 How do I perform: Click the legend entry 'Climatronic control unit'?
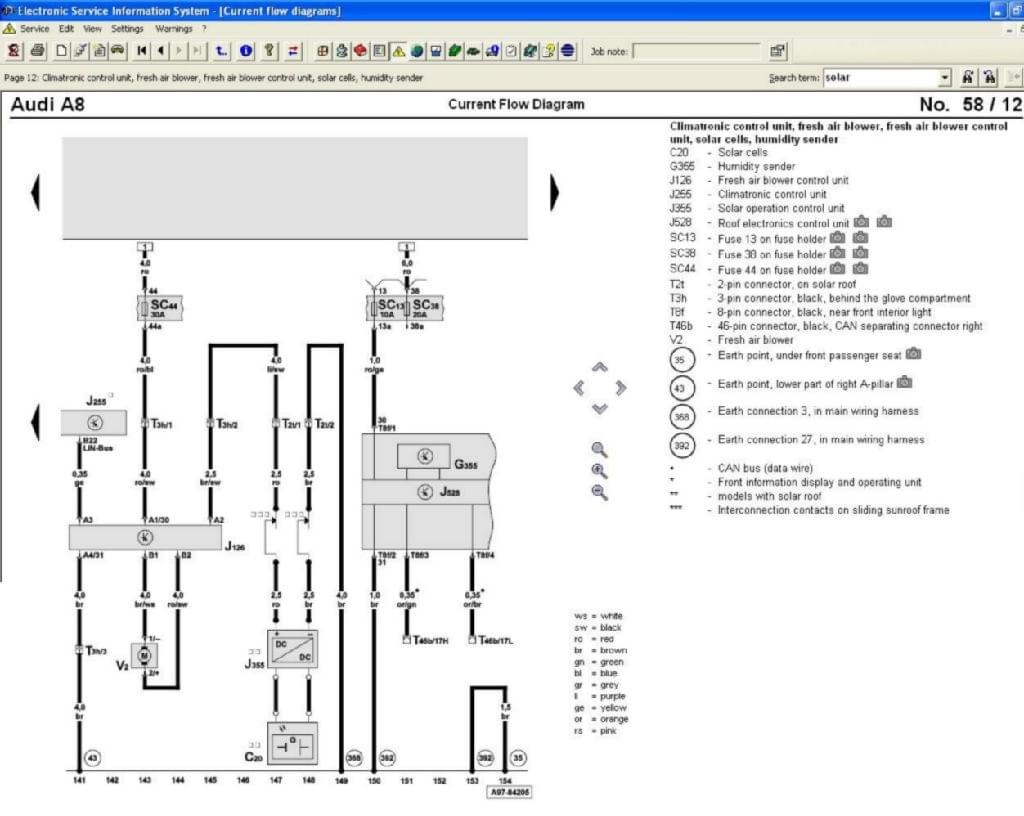coord(772,194)
